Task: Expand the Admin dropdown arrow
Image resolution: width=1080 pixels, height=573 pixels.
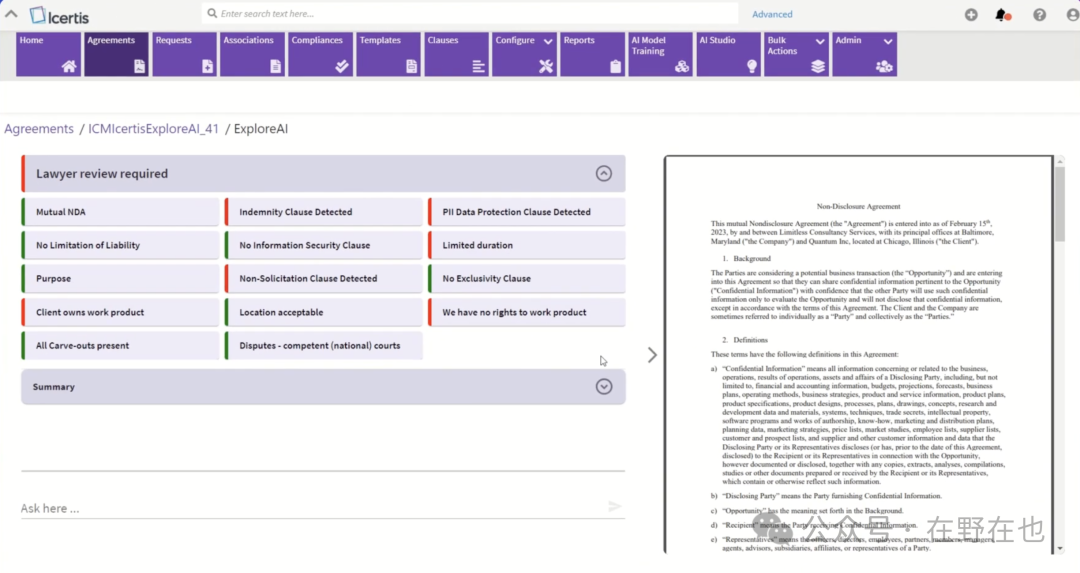Action: 888,41
